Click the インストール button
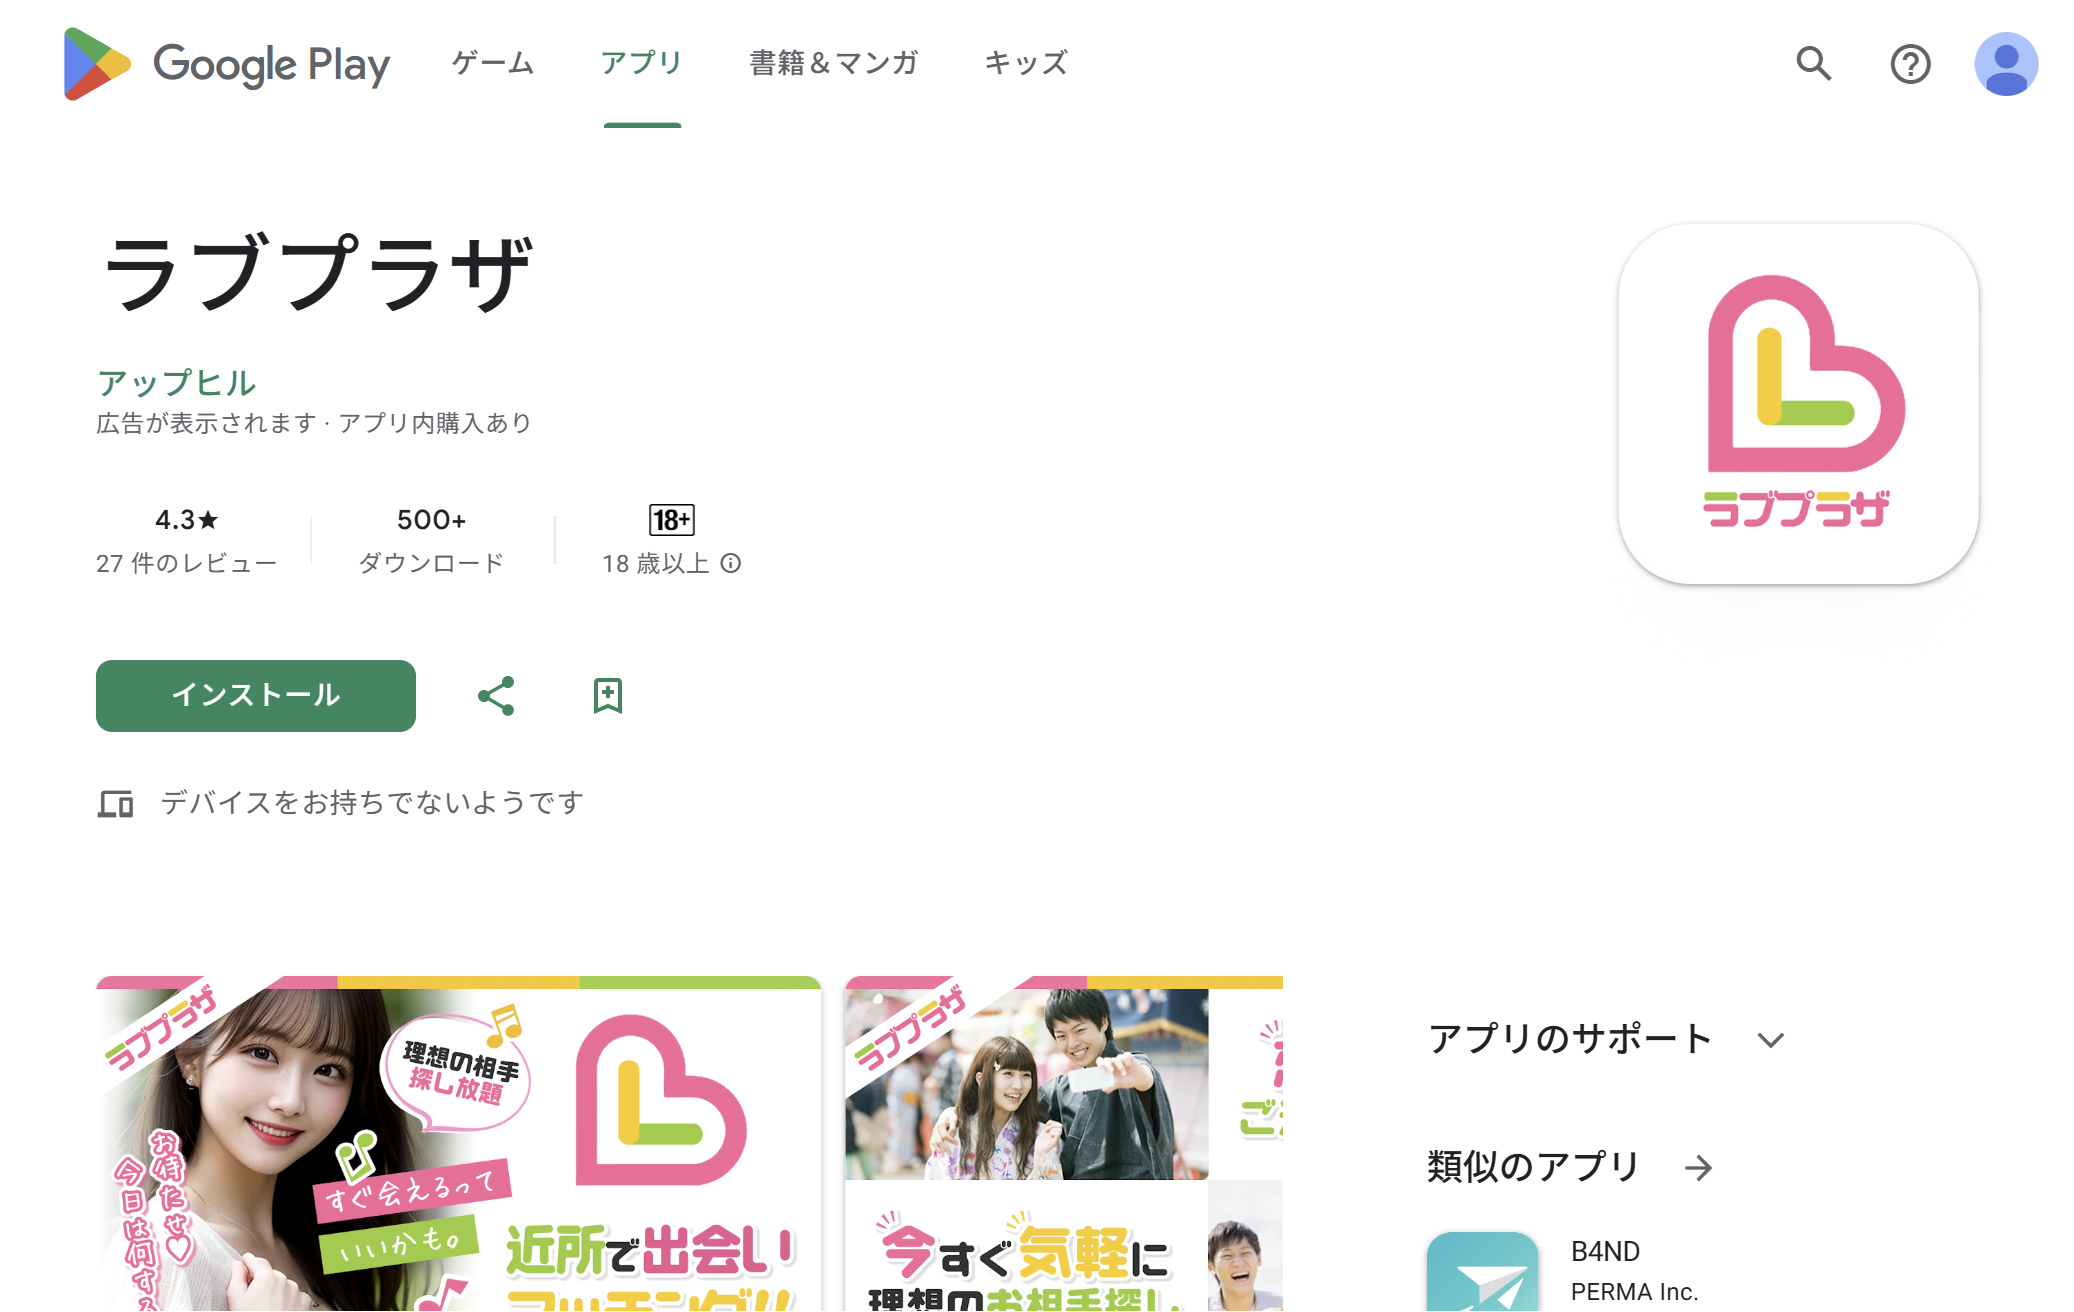Viewport: 2074px width, 1312px height. click(256, 696)
